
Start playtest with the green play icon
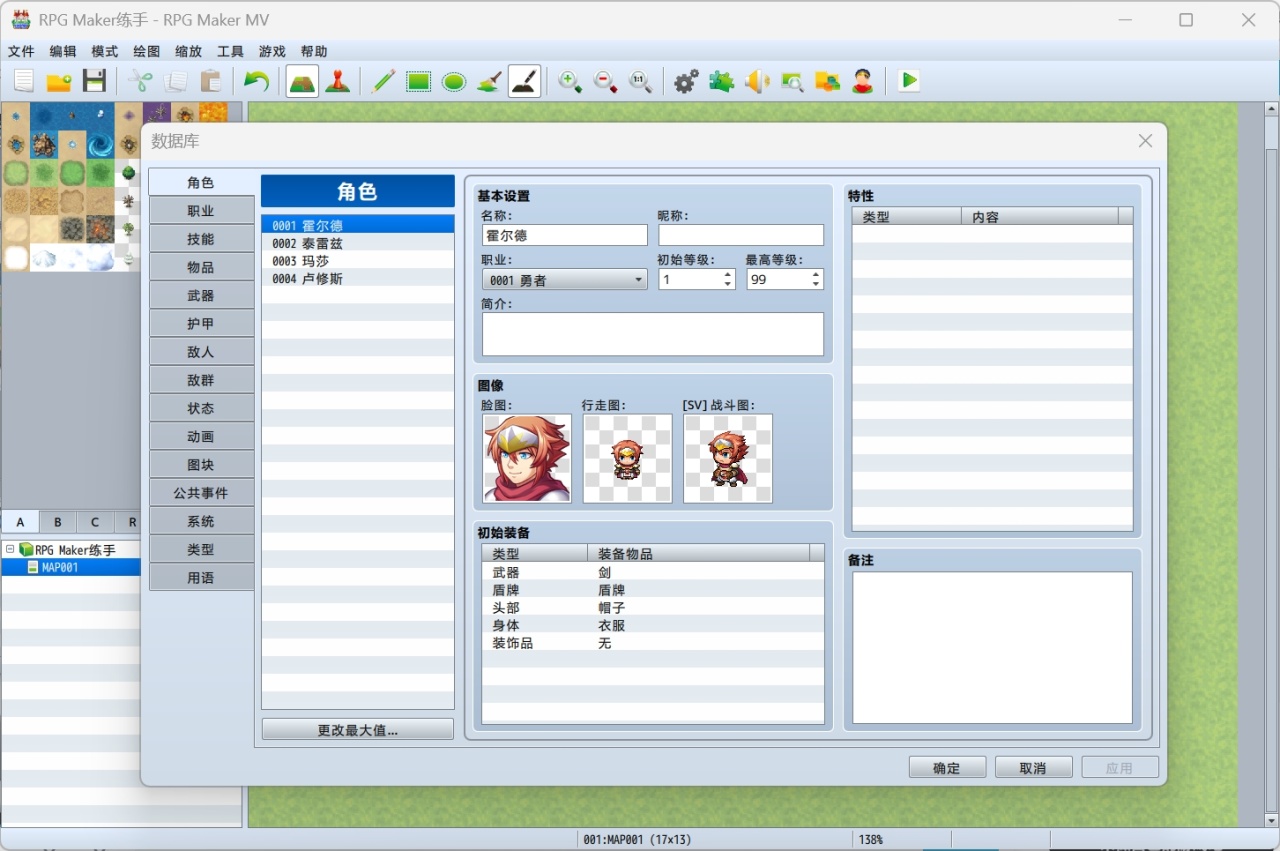tap(908, 81)
